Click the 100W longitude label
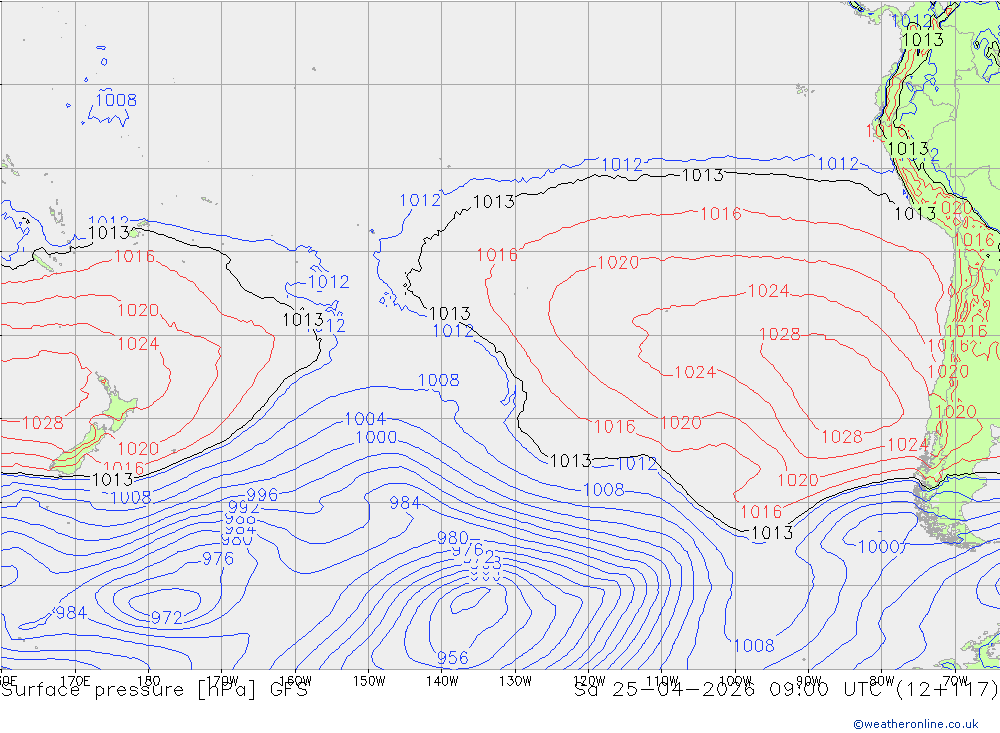The width and height of the screenshot is (1000, 733). 735,681
